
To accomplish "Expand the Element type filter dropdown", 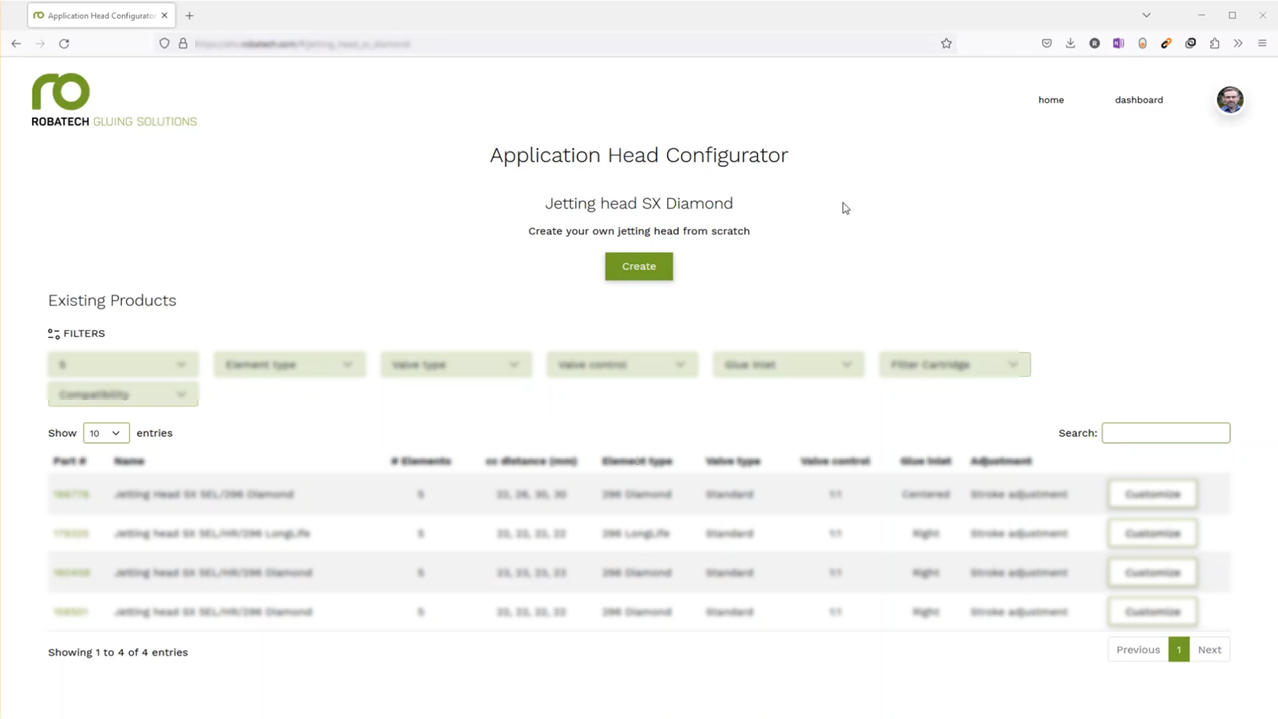I will [x=289, y=365].
